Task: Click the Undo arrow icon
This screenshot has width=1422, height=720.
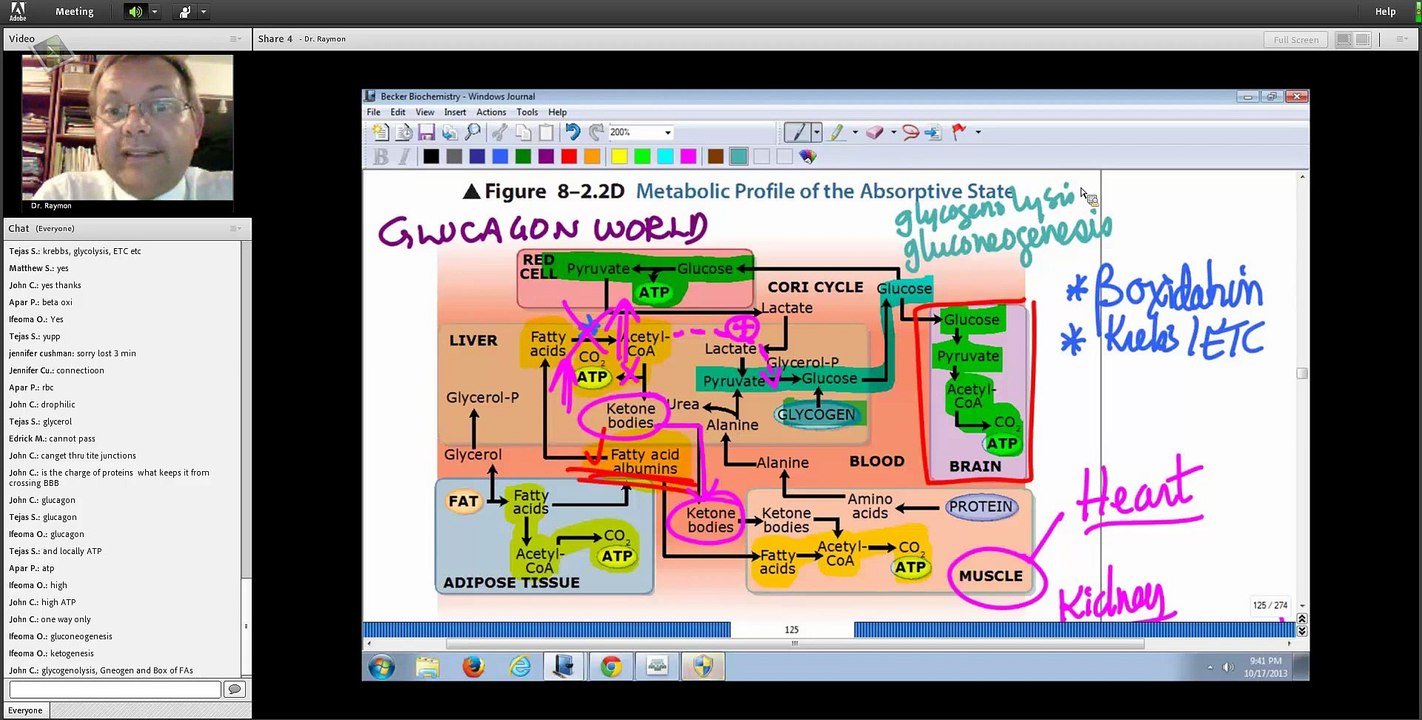Action: point(572,132)
